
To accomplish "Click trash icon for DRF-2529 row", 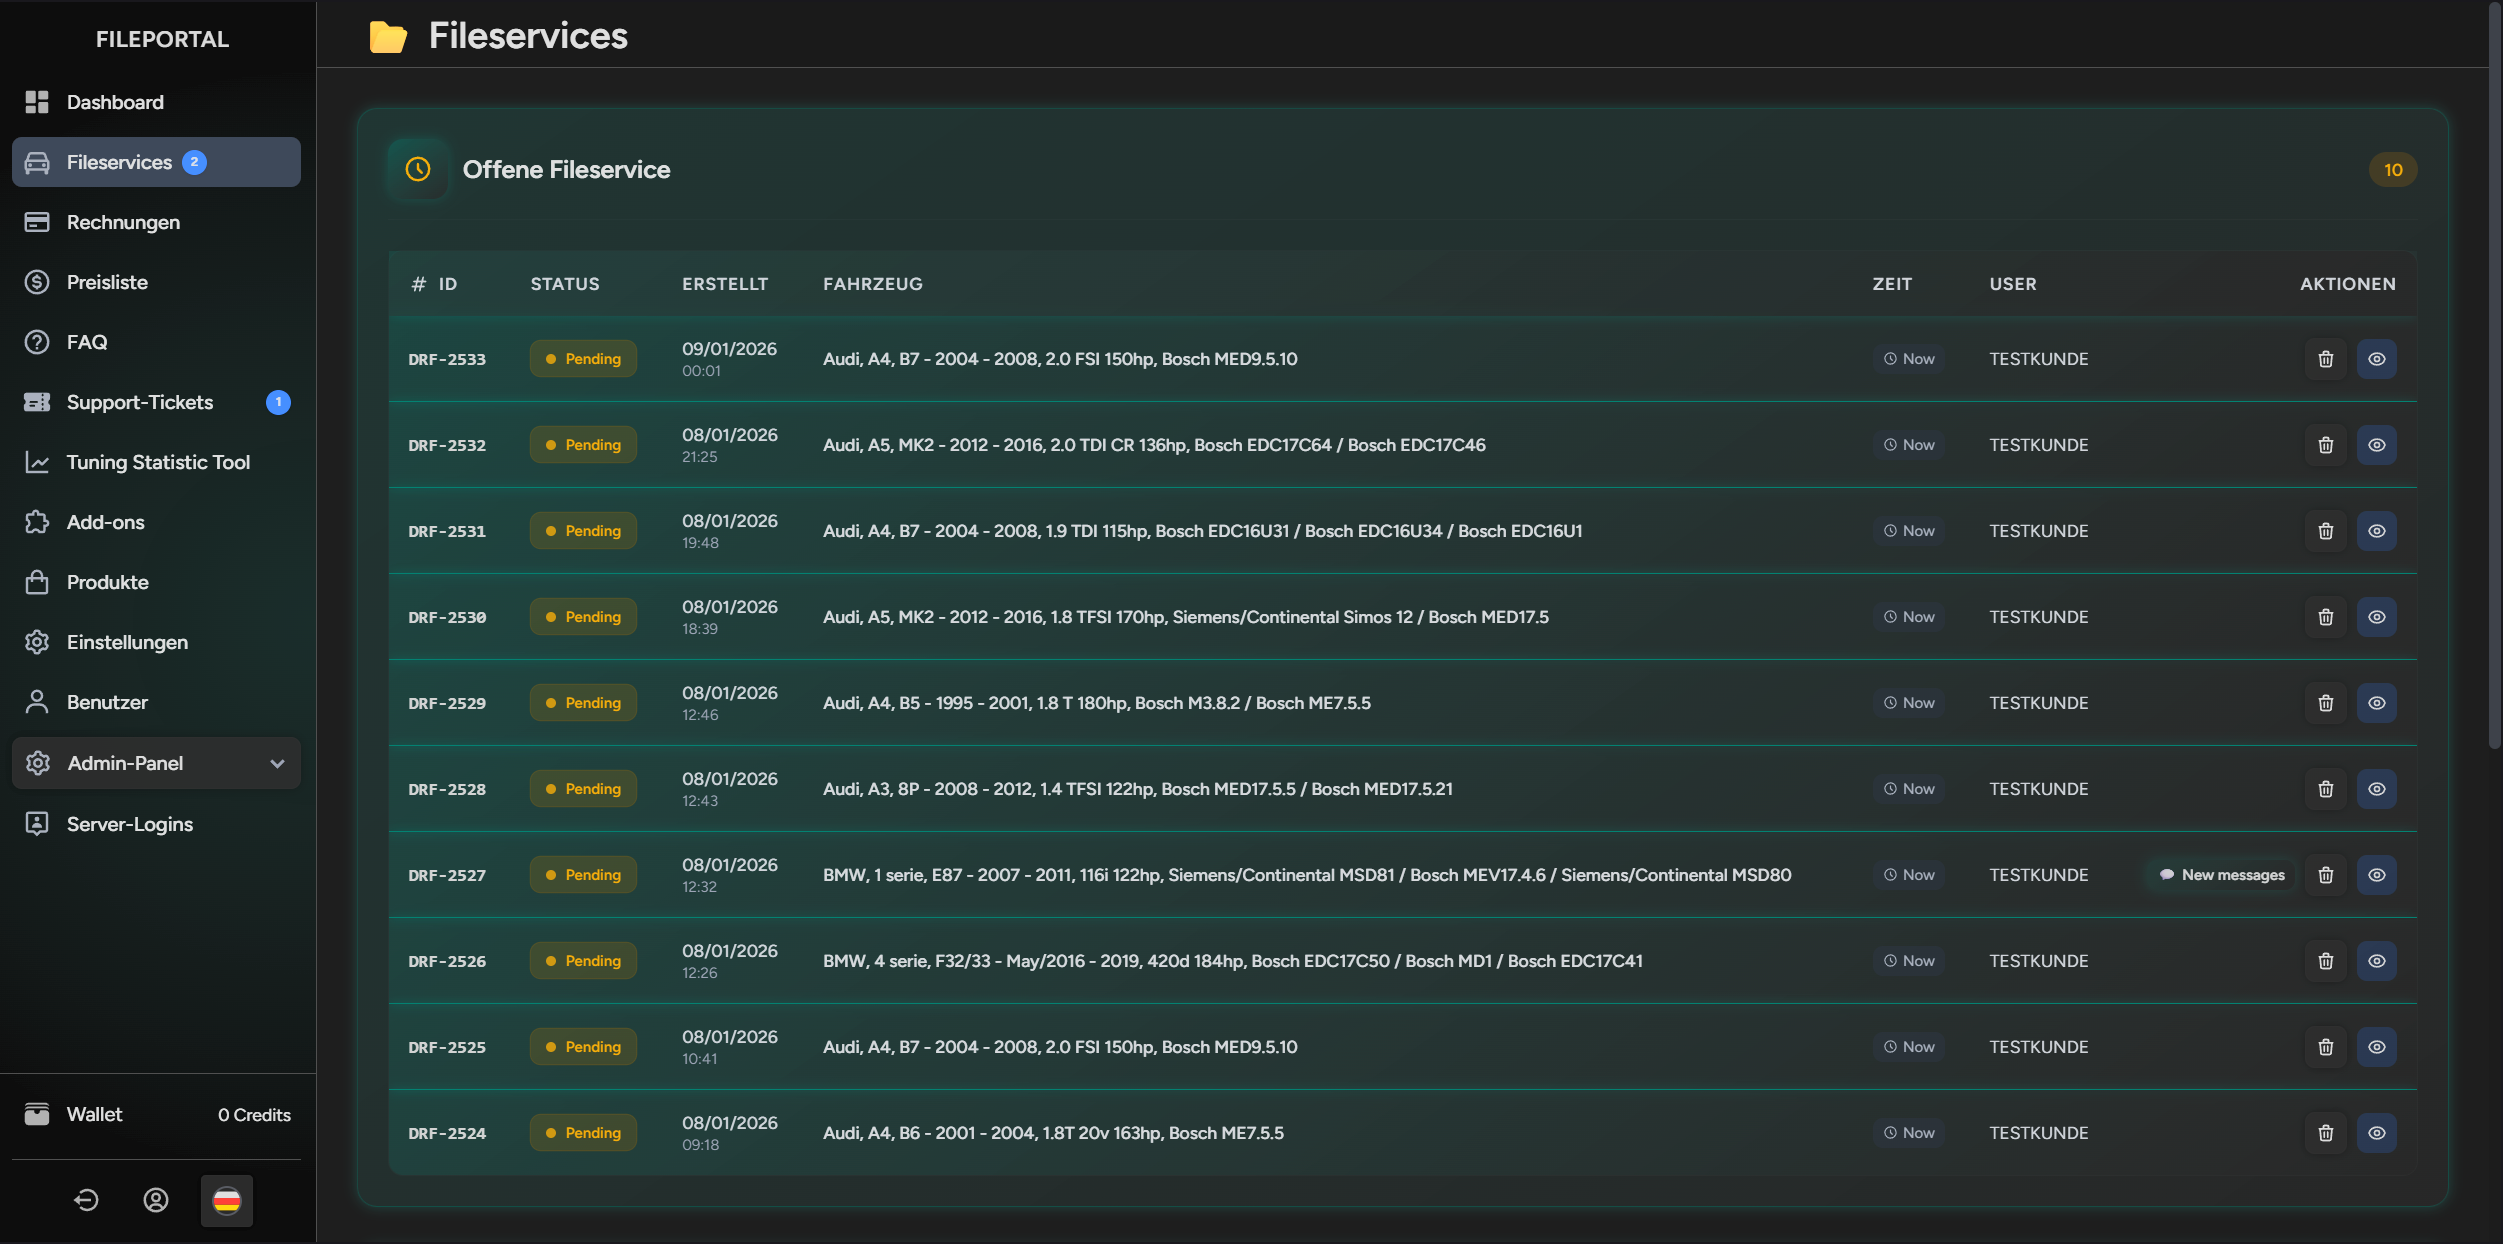I will point(2325,703).
